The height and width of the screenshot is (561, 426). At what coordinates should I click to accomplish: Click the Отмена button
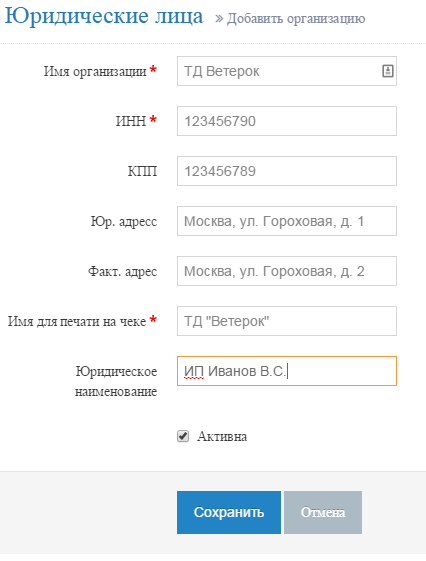[x=323, y=512]
